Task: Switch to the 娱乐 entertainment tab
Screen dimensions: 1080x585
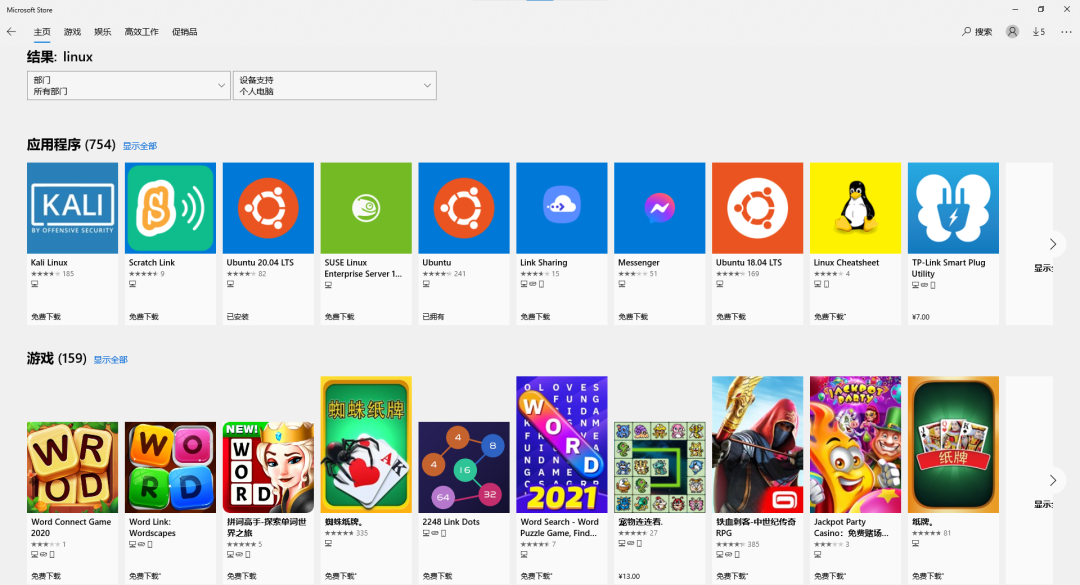Action: point(103,32)
